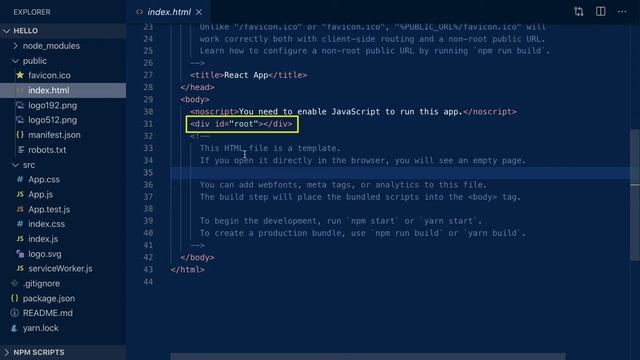Viewport: 640px width, 360px height.
Task: Open package.json file
Action: [63, 298]
